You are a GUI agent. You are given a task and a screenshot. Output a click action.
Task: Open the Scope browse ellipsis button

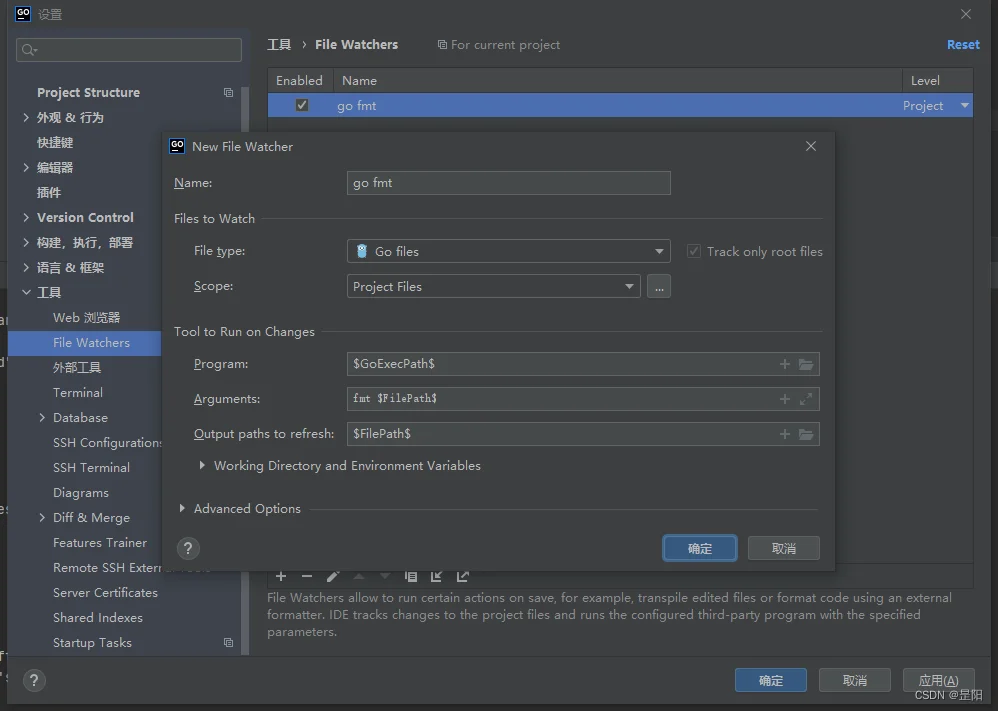659,286
